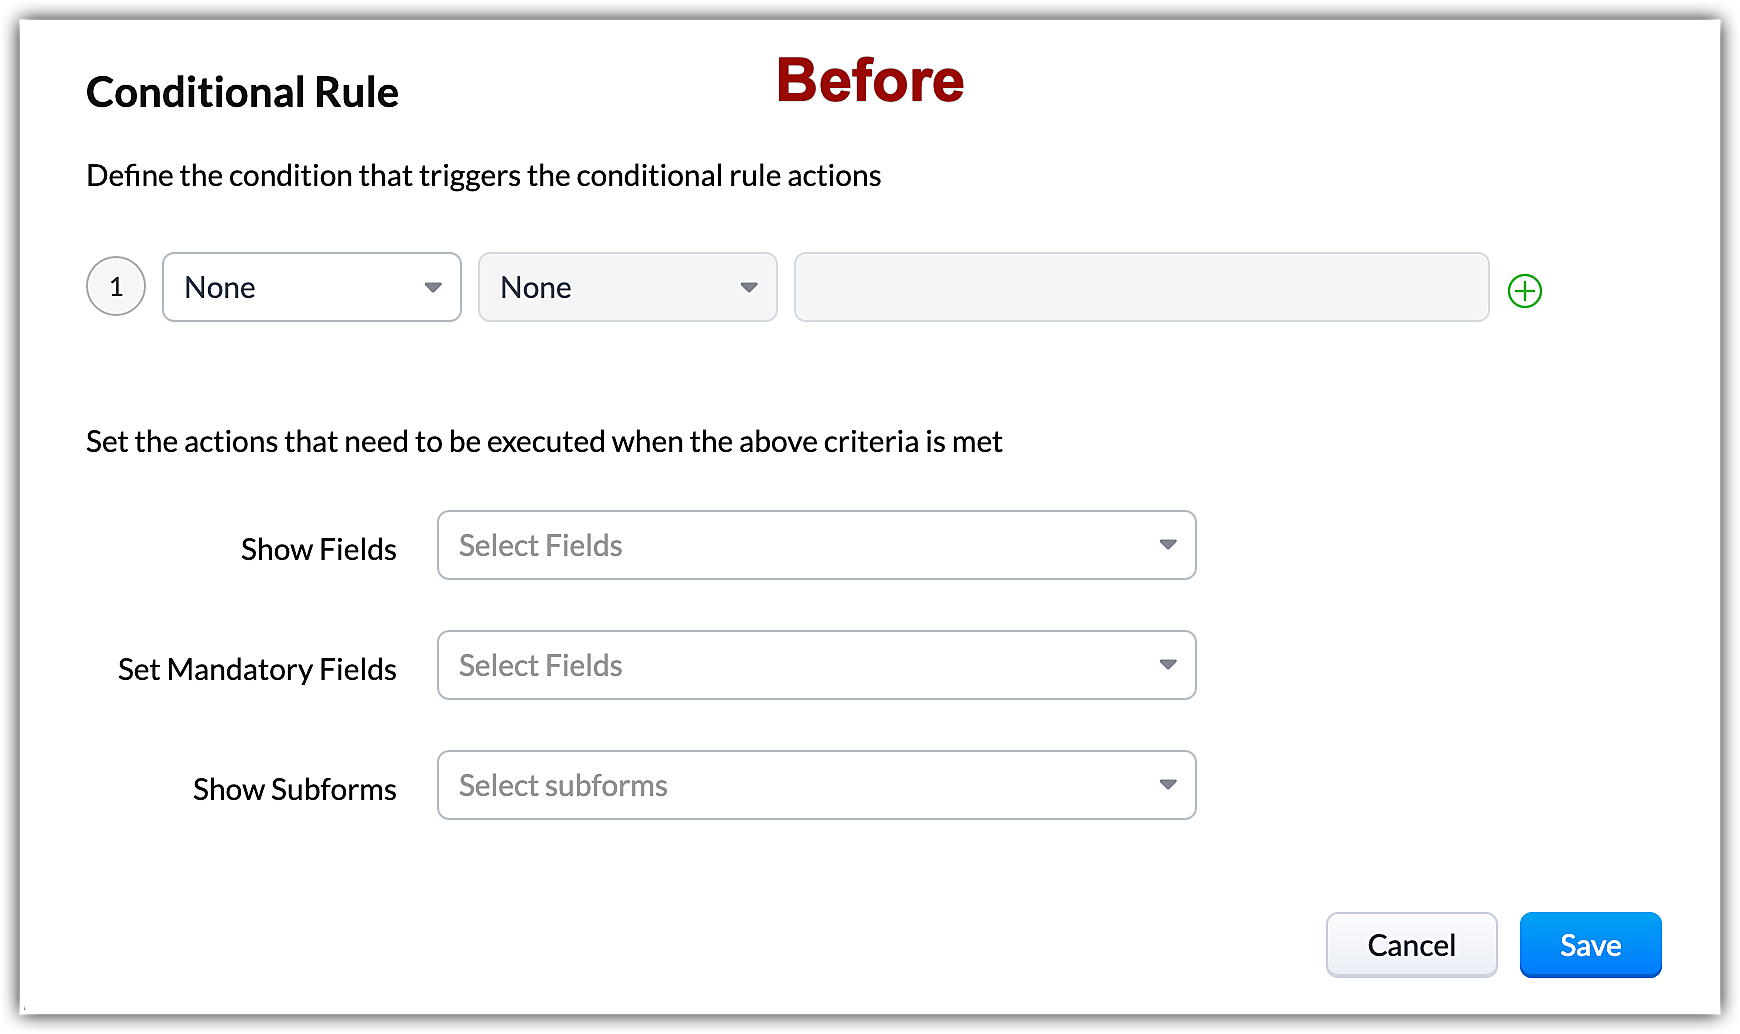Click the green plus add-condition icon
1740x1034 pixels.
(x=1524, y=291)
